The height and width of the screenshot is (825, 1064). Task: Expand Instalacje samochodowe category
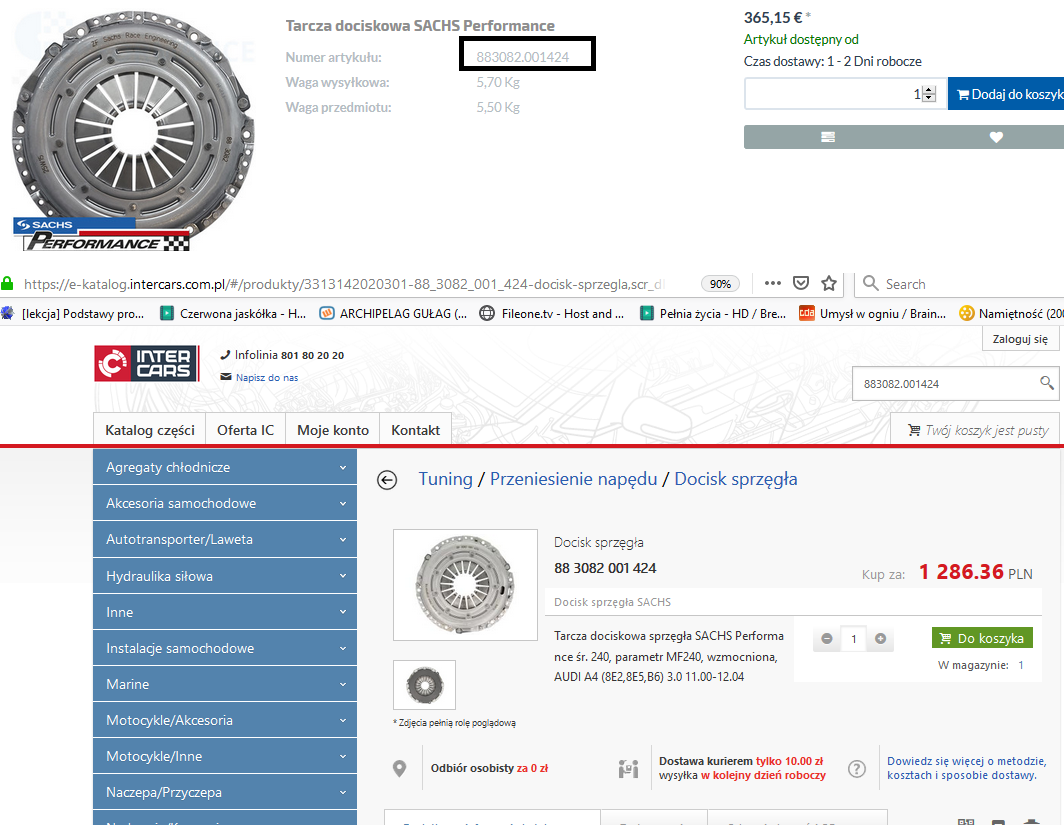click(x=225, y=648)
